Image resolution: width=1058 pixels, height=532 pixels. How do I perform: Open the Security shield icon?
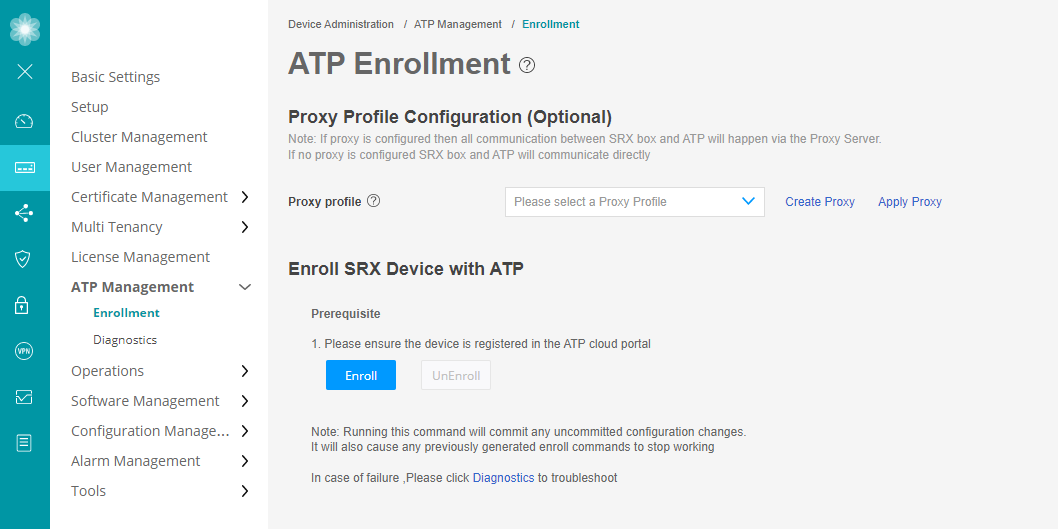coord(25,259)
